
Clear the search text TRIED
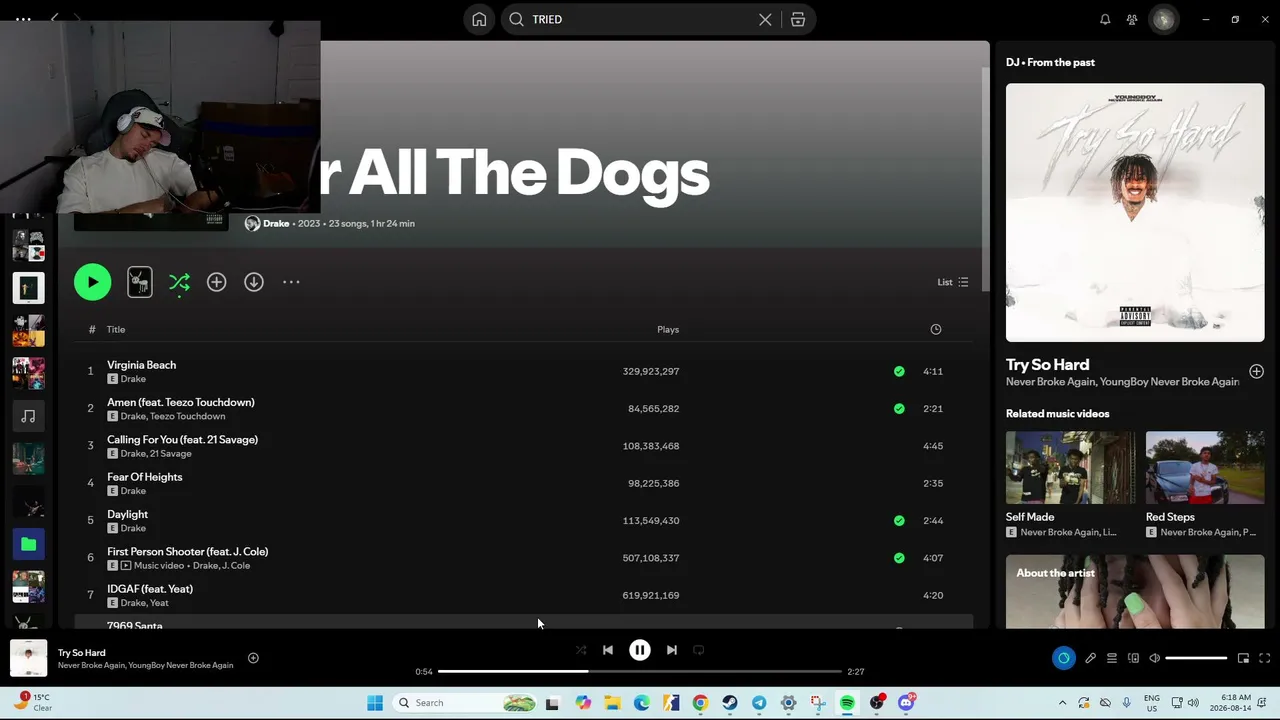(765, 19)
